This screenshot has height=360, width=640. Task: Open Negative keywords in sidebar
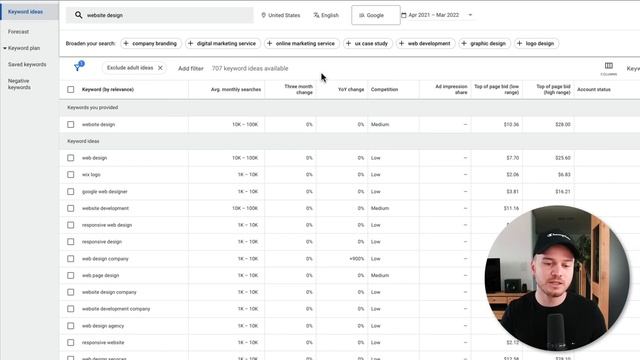click(19, 84)
